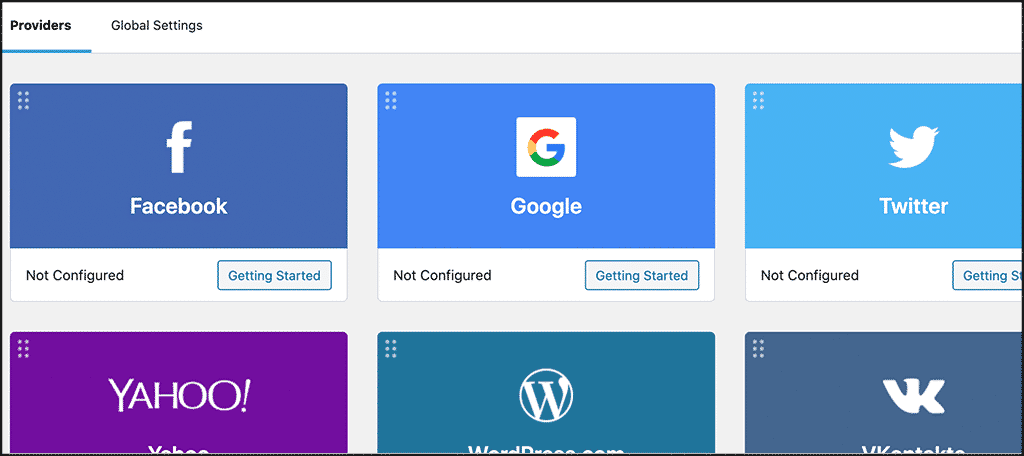Grab the drag handle on Facebook card

(24, 100)
